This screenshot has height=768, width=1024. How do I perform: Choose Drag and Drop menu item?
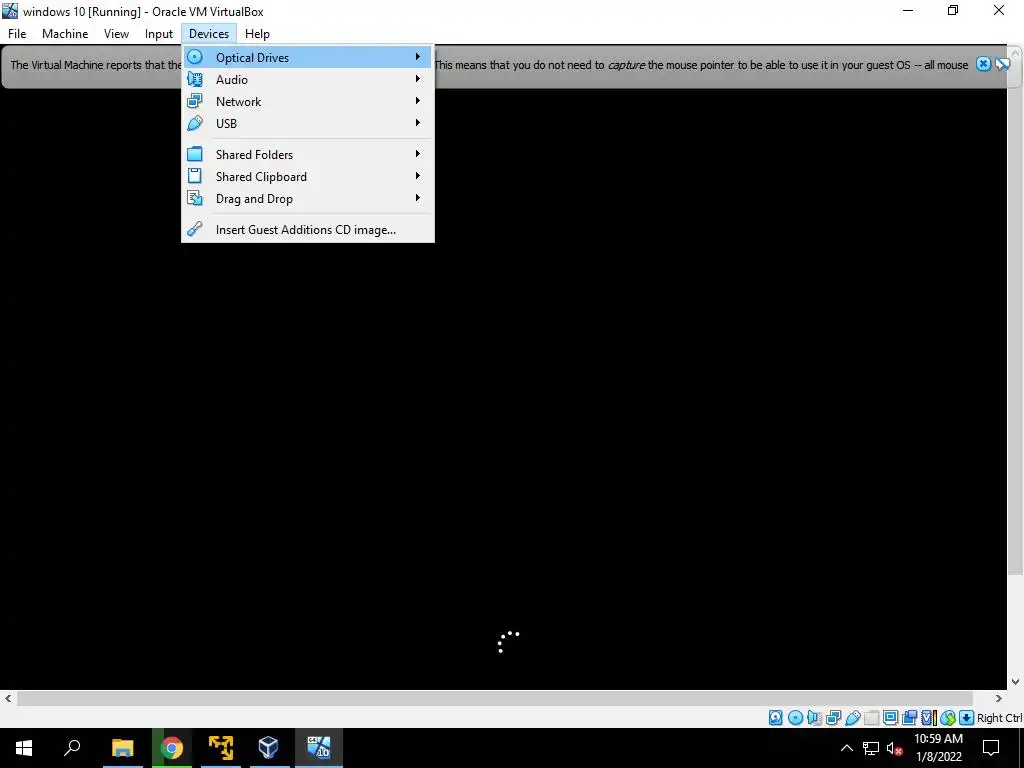coord(307,199)
